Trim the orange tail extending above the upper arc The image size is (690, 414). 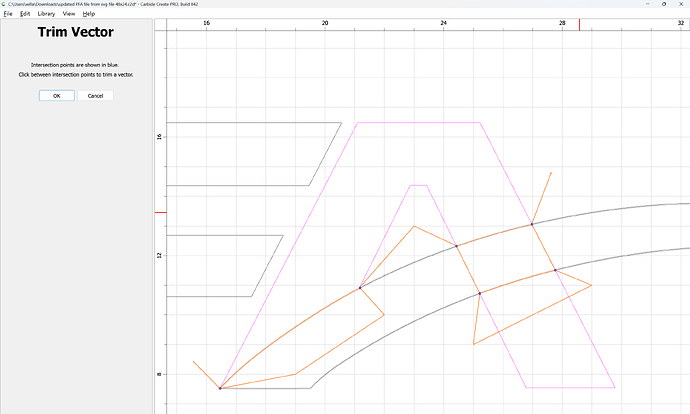click(542, 196)
